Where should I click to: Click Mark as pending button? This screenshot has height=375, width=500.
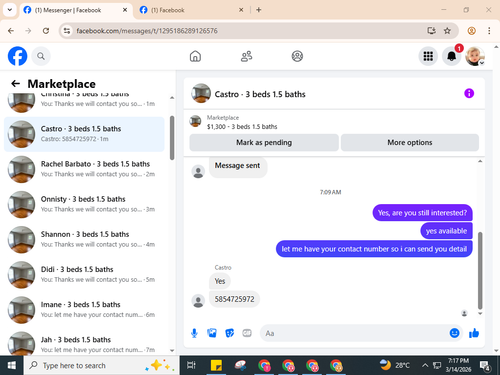[264, 142]
